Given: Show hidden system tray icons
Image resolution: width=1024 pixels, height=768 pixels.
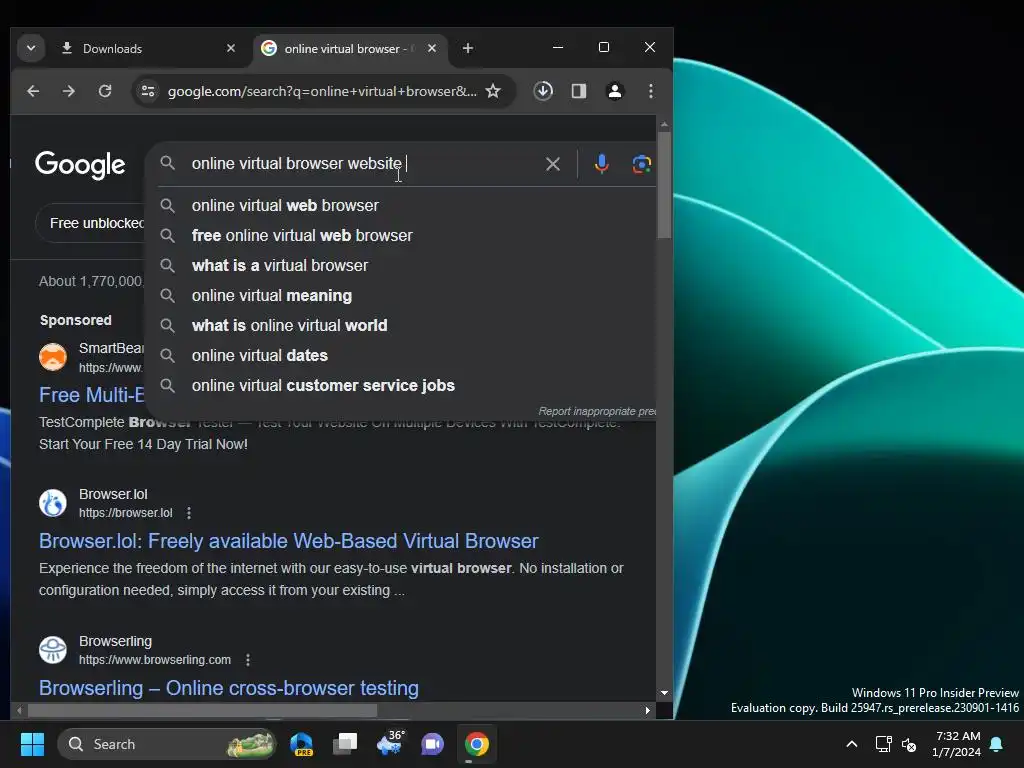Looking at the screenshot, I should pyautogui.click(x=852, y=744).
